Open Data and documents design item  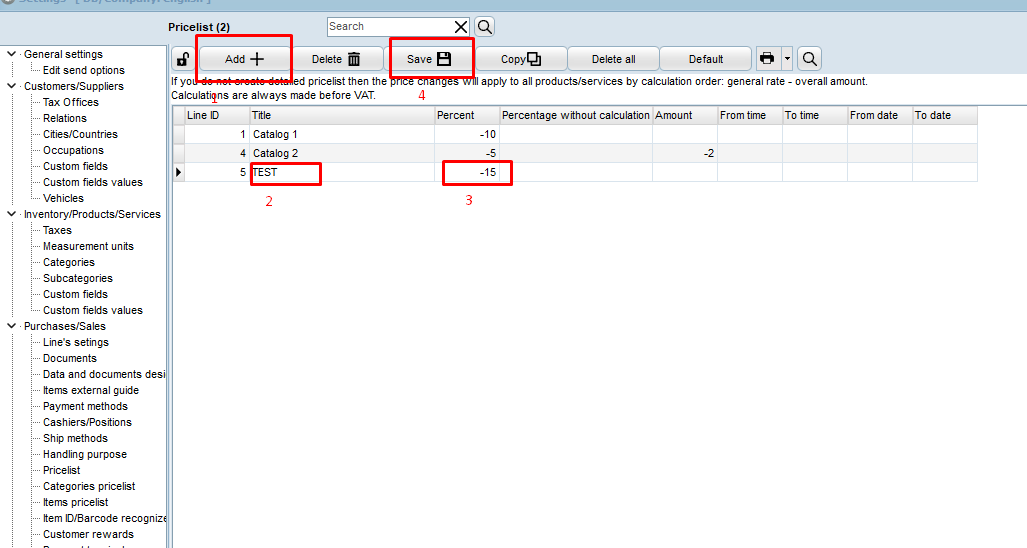click(x=103, y=374)
